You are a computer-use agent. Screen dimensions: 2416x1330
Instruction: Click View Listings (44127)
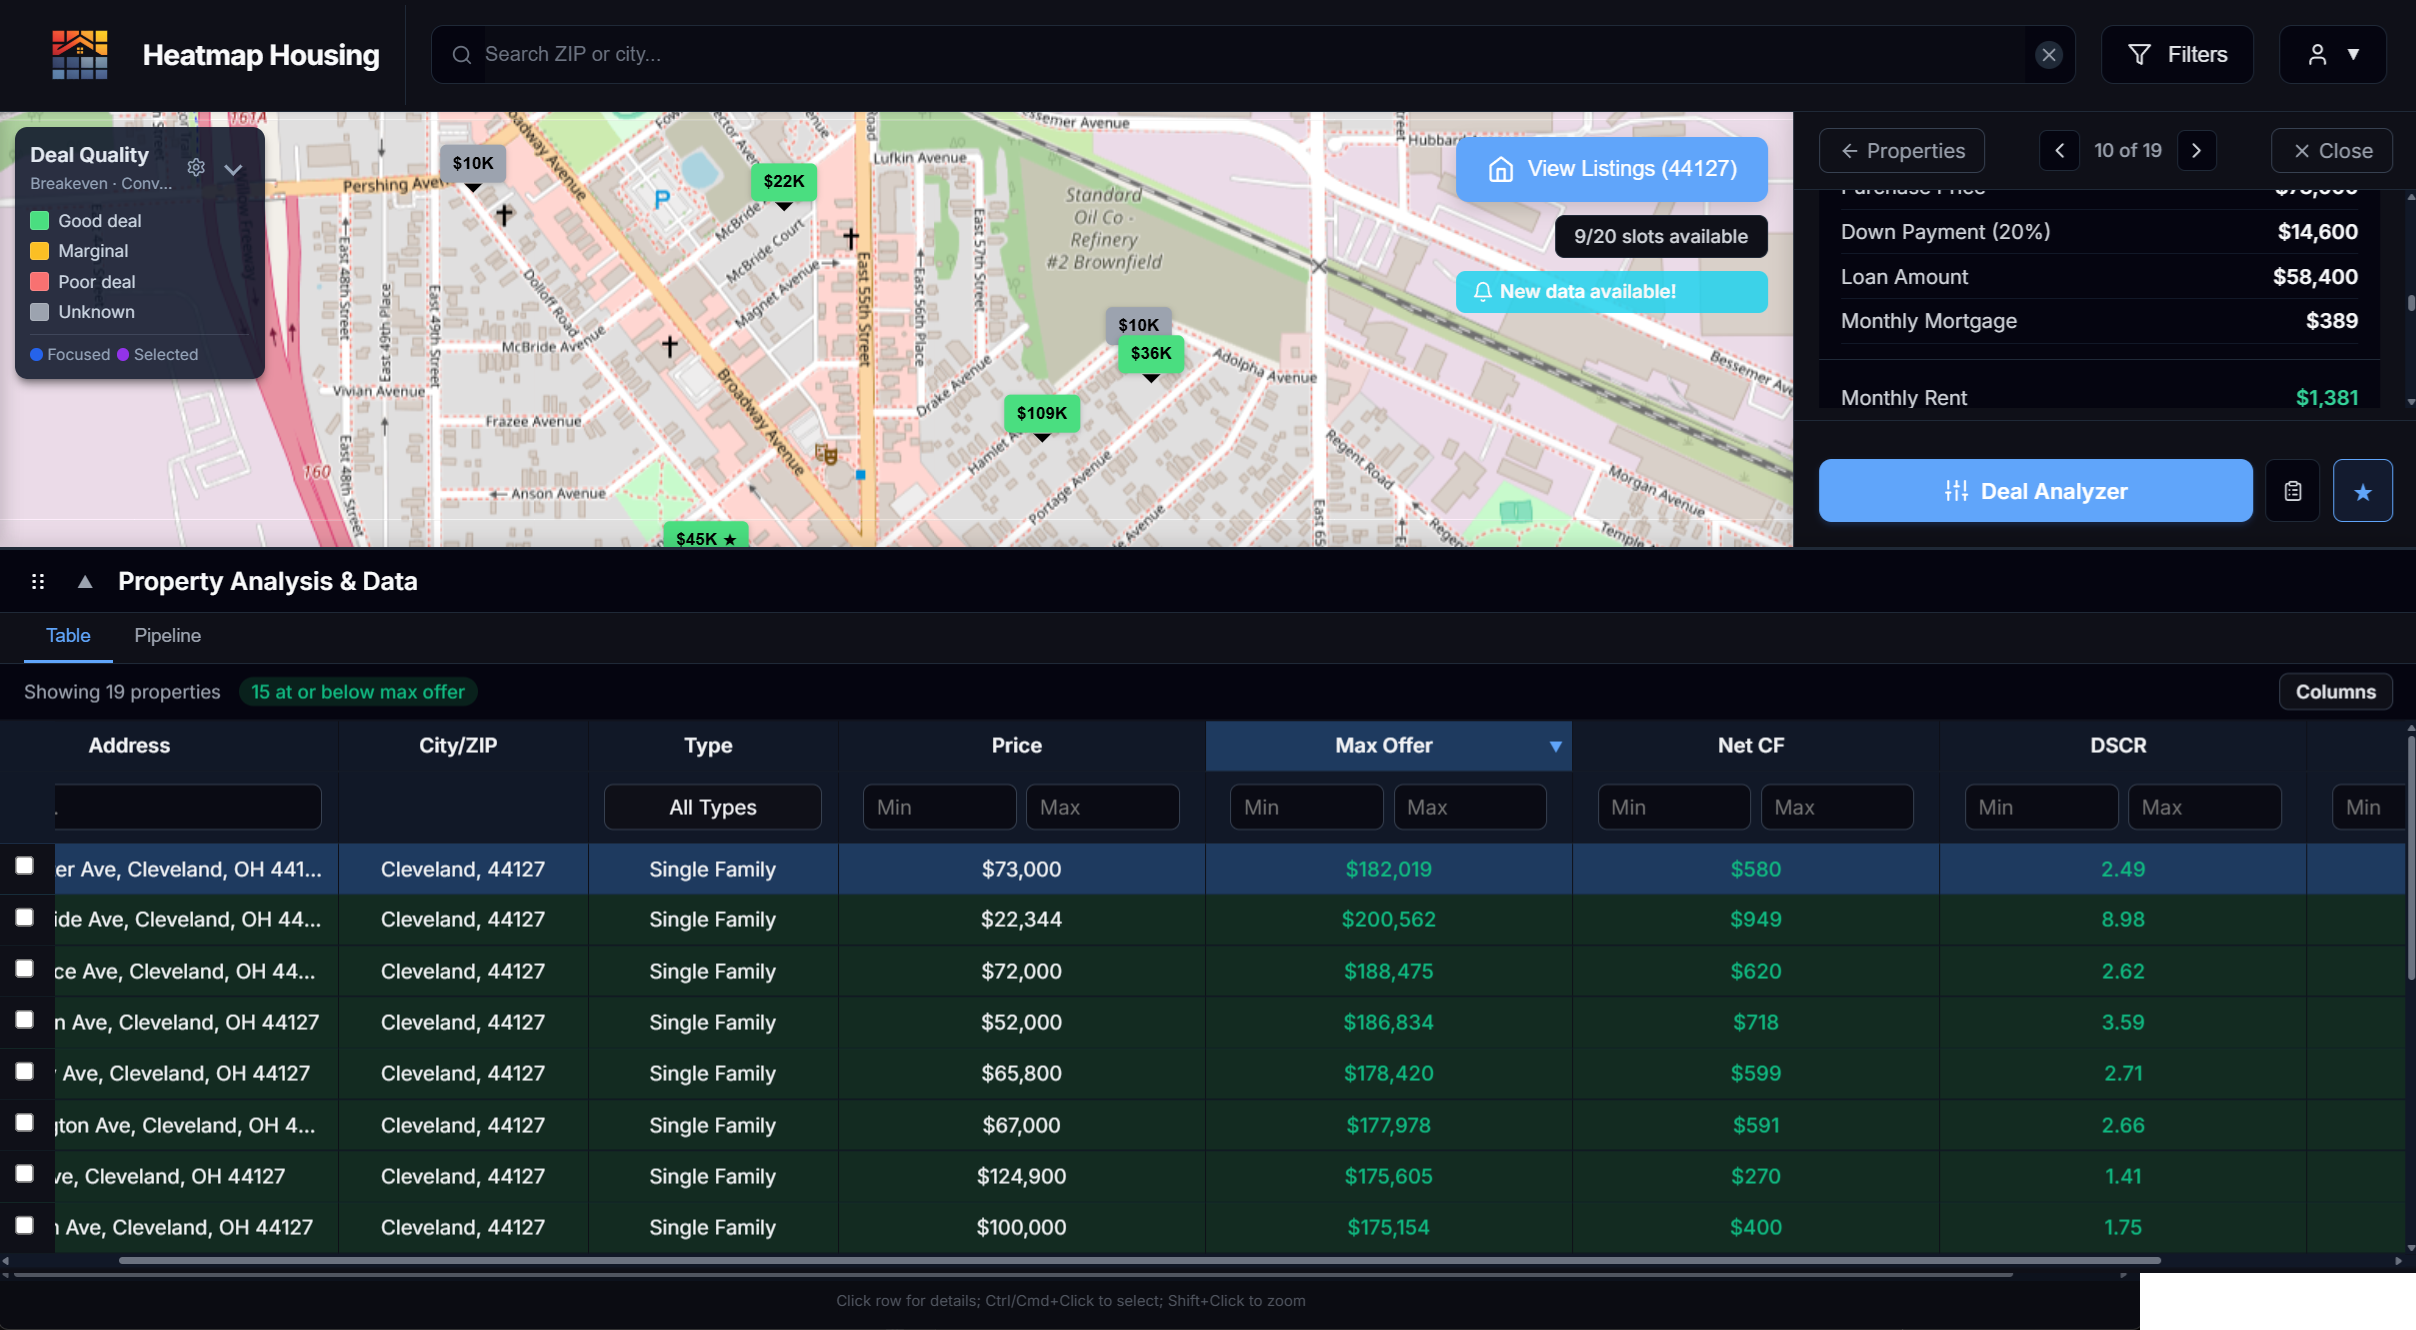[x=1610, y=169]
